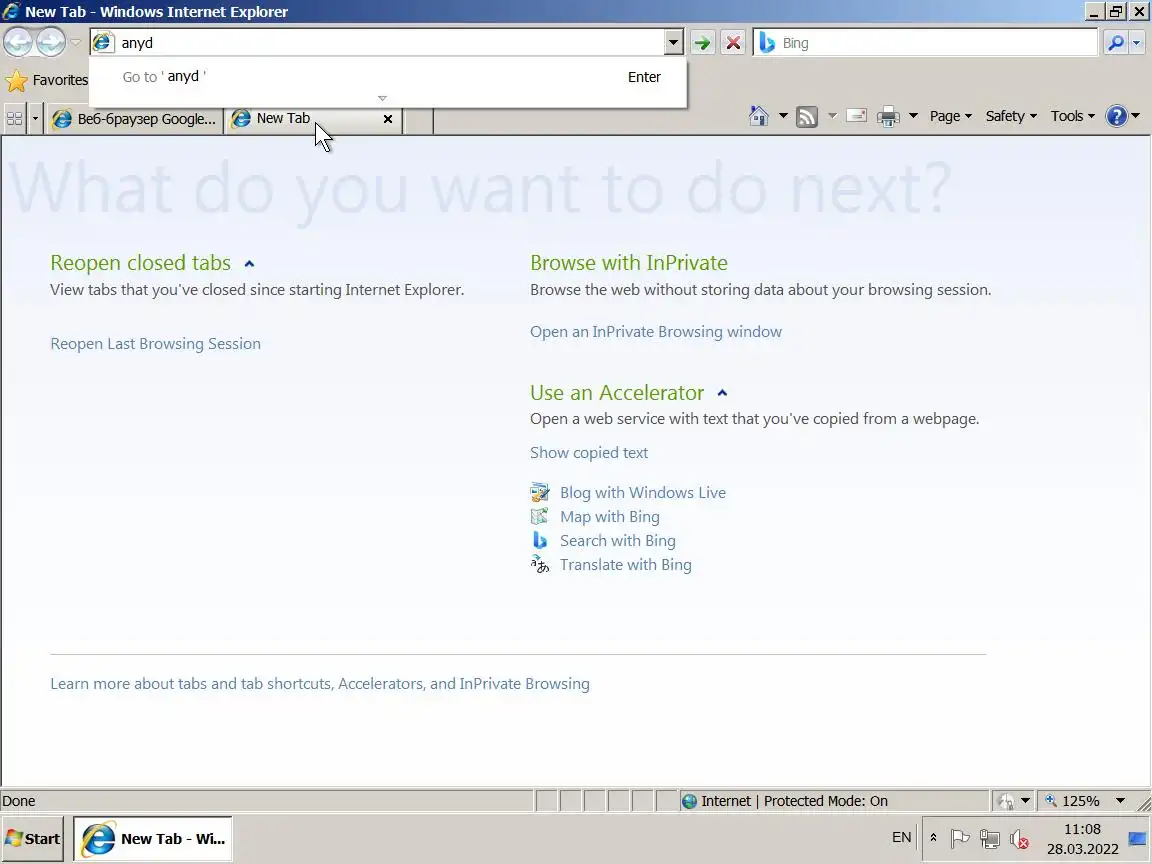Click the muted volume tray icon

[x=1019, y=838]
